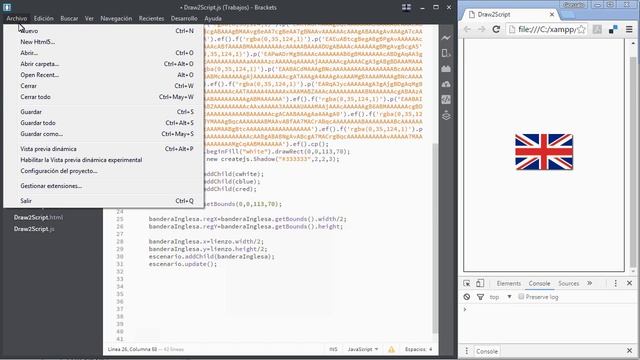Open Draw2Script.html in the file tree
640x360 pixels.
(x=38, y=217)
